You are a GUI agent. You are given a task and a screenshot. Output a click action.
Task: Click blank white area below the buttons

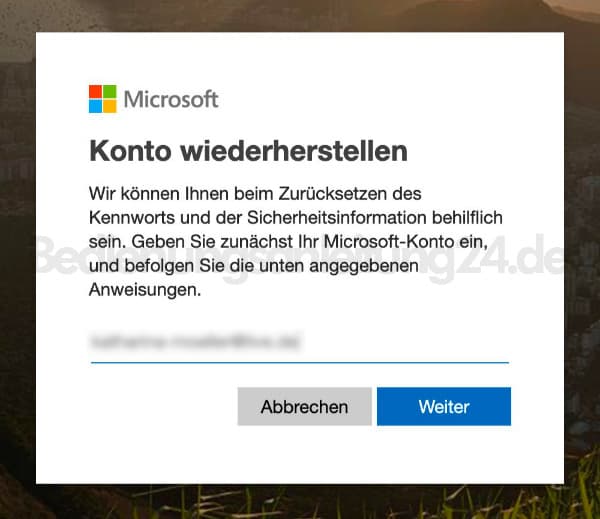tap(300, 455)
